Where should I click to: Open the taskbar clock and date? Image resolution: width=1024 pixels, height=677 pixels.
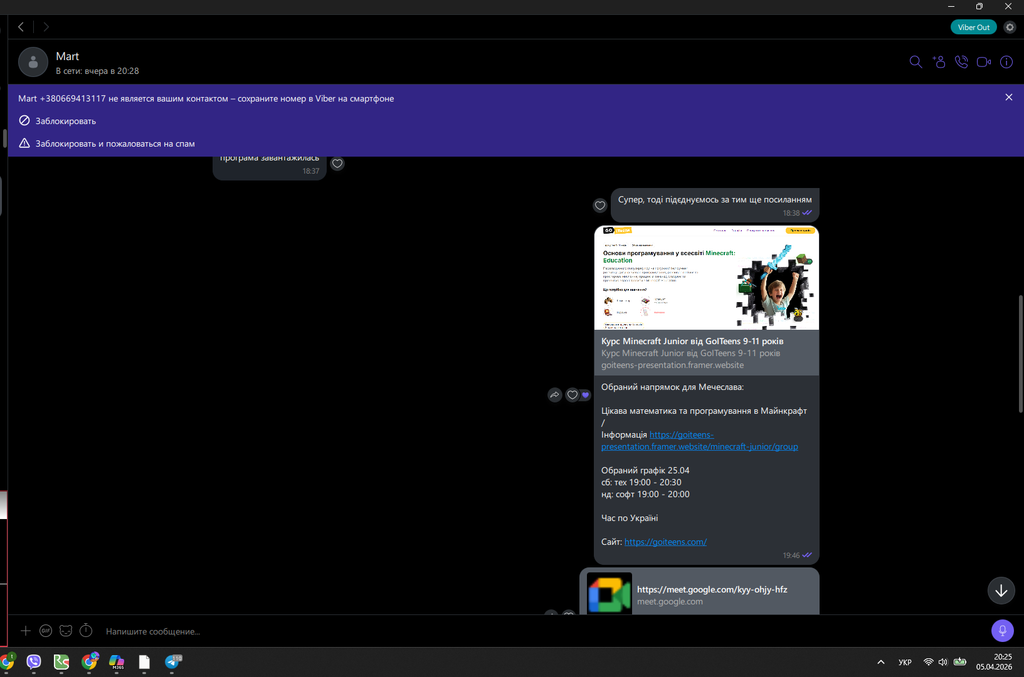click(994, 662)
